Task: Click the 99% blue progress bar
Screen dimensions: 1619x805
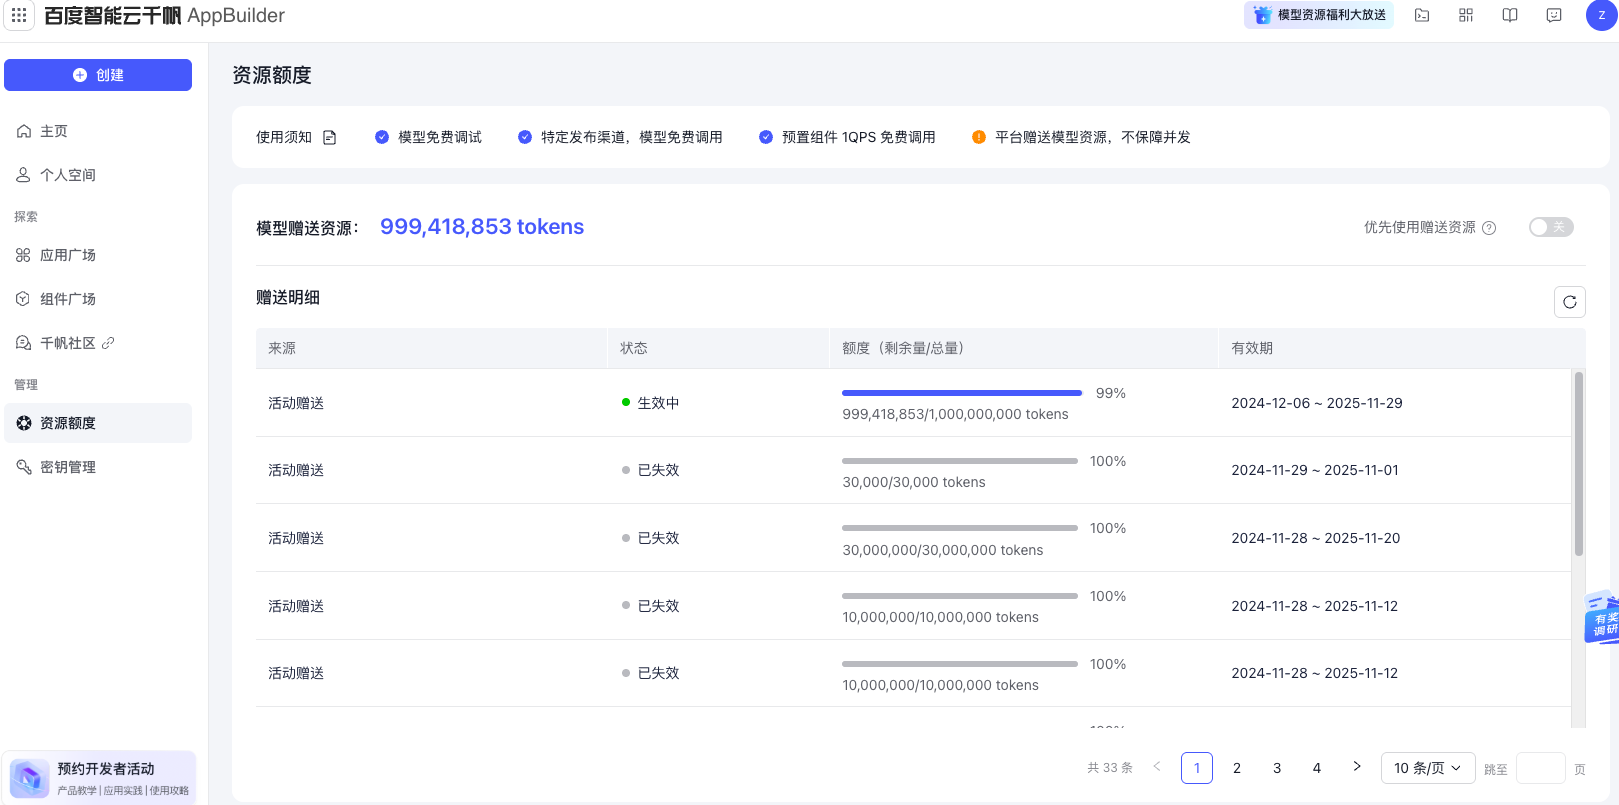Action: tap(962, 393)
